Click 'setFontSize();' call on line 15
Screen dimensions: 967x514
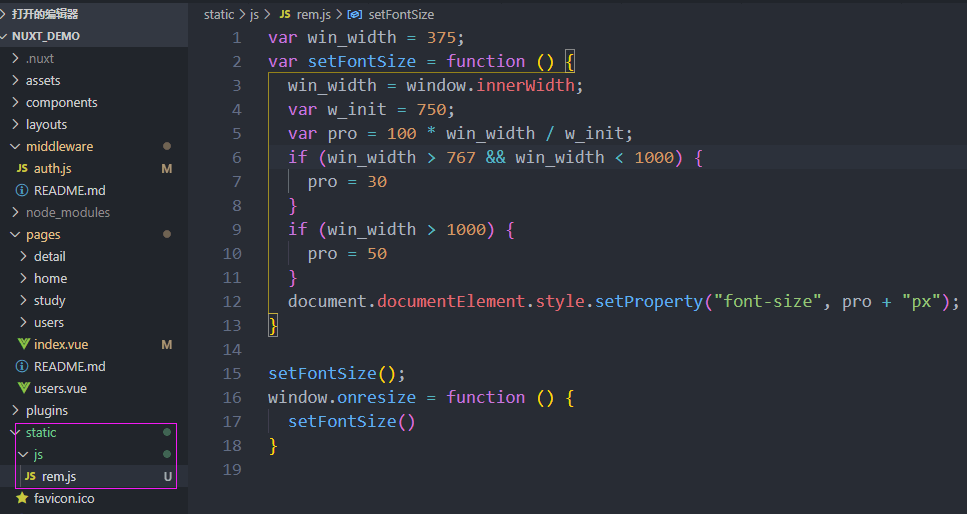(x=337, y=373)
